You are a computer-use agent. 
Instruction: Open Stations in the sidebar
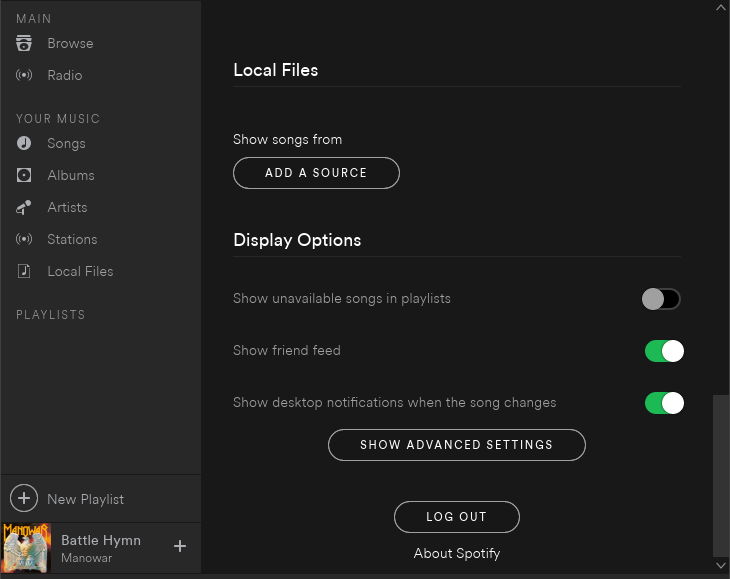tap(72, 239)
